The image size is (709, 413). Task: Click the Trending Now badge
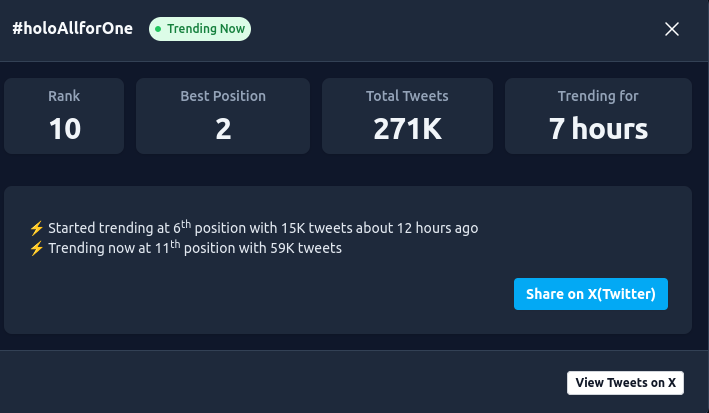point(200,29)
